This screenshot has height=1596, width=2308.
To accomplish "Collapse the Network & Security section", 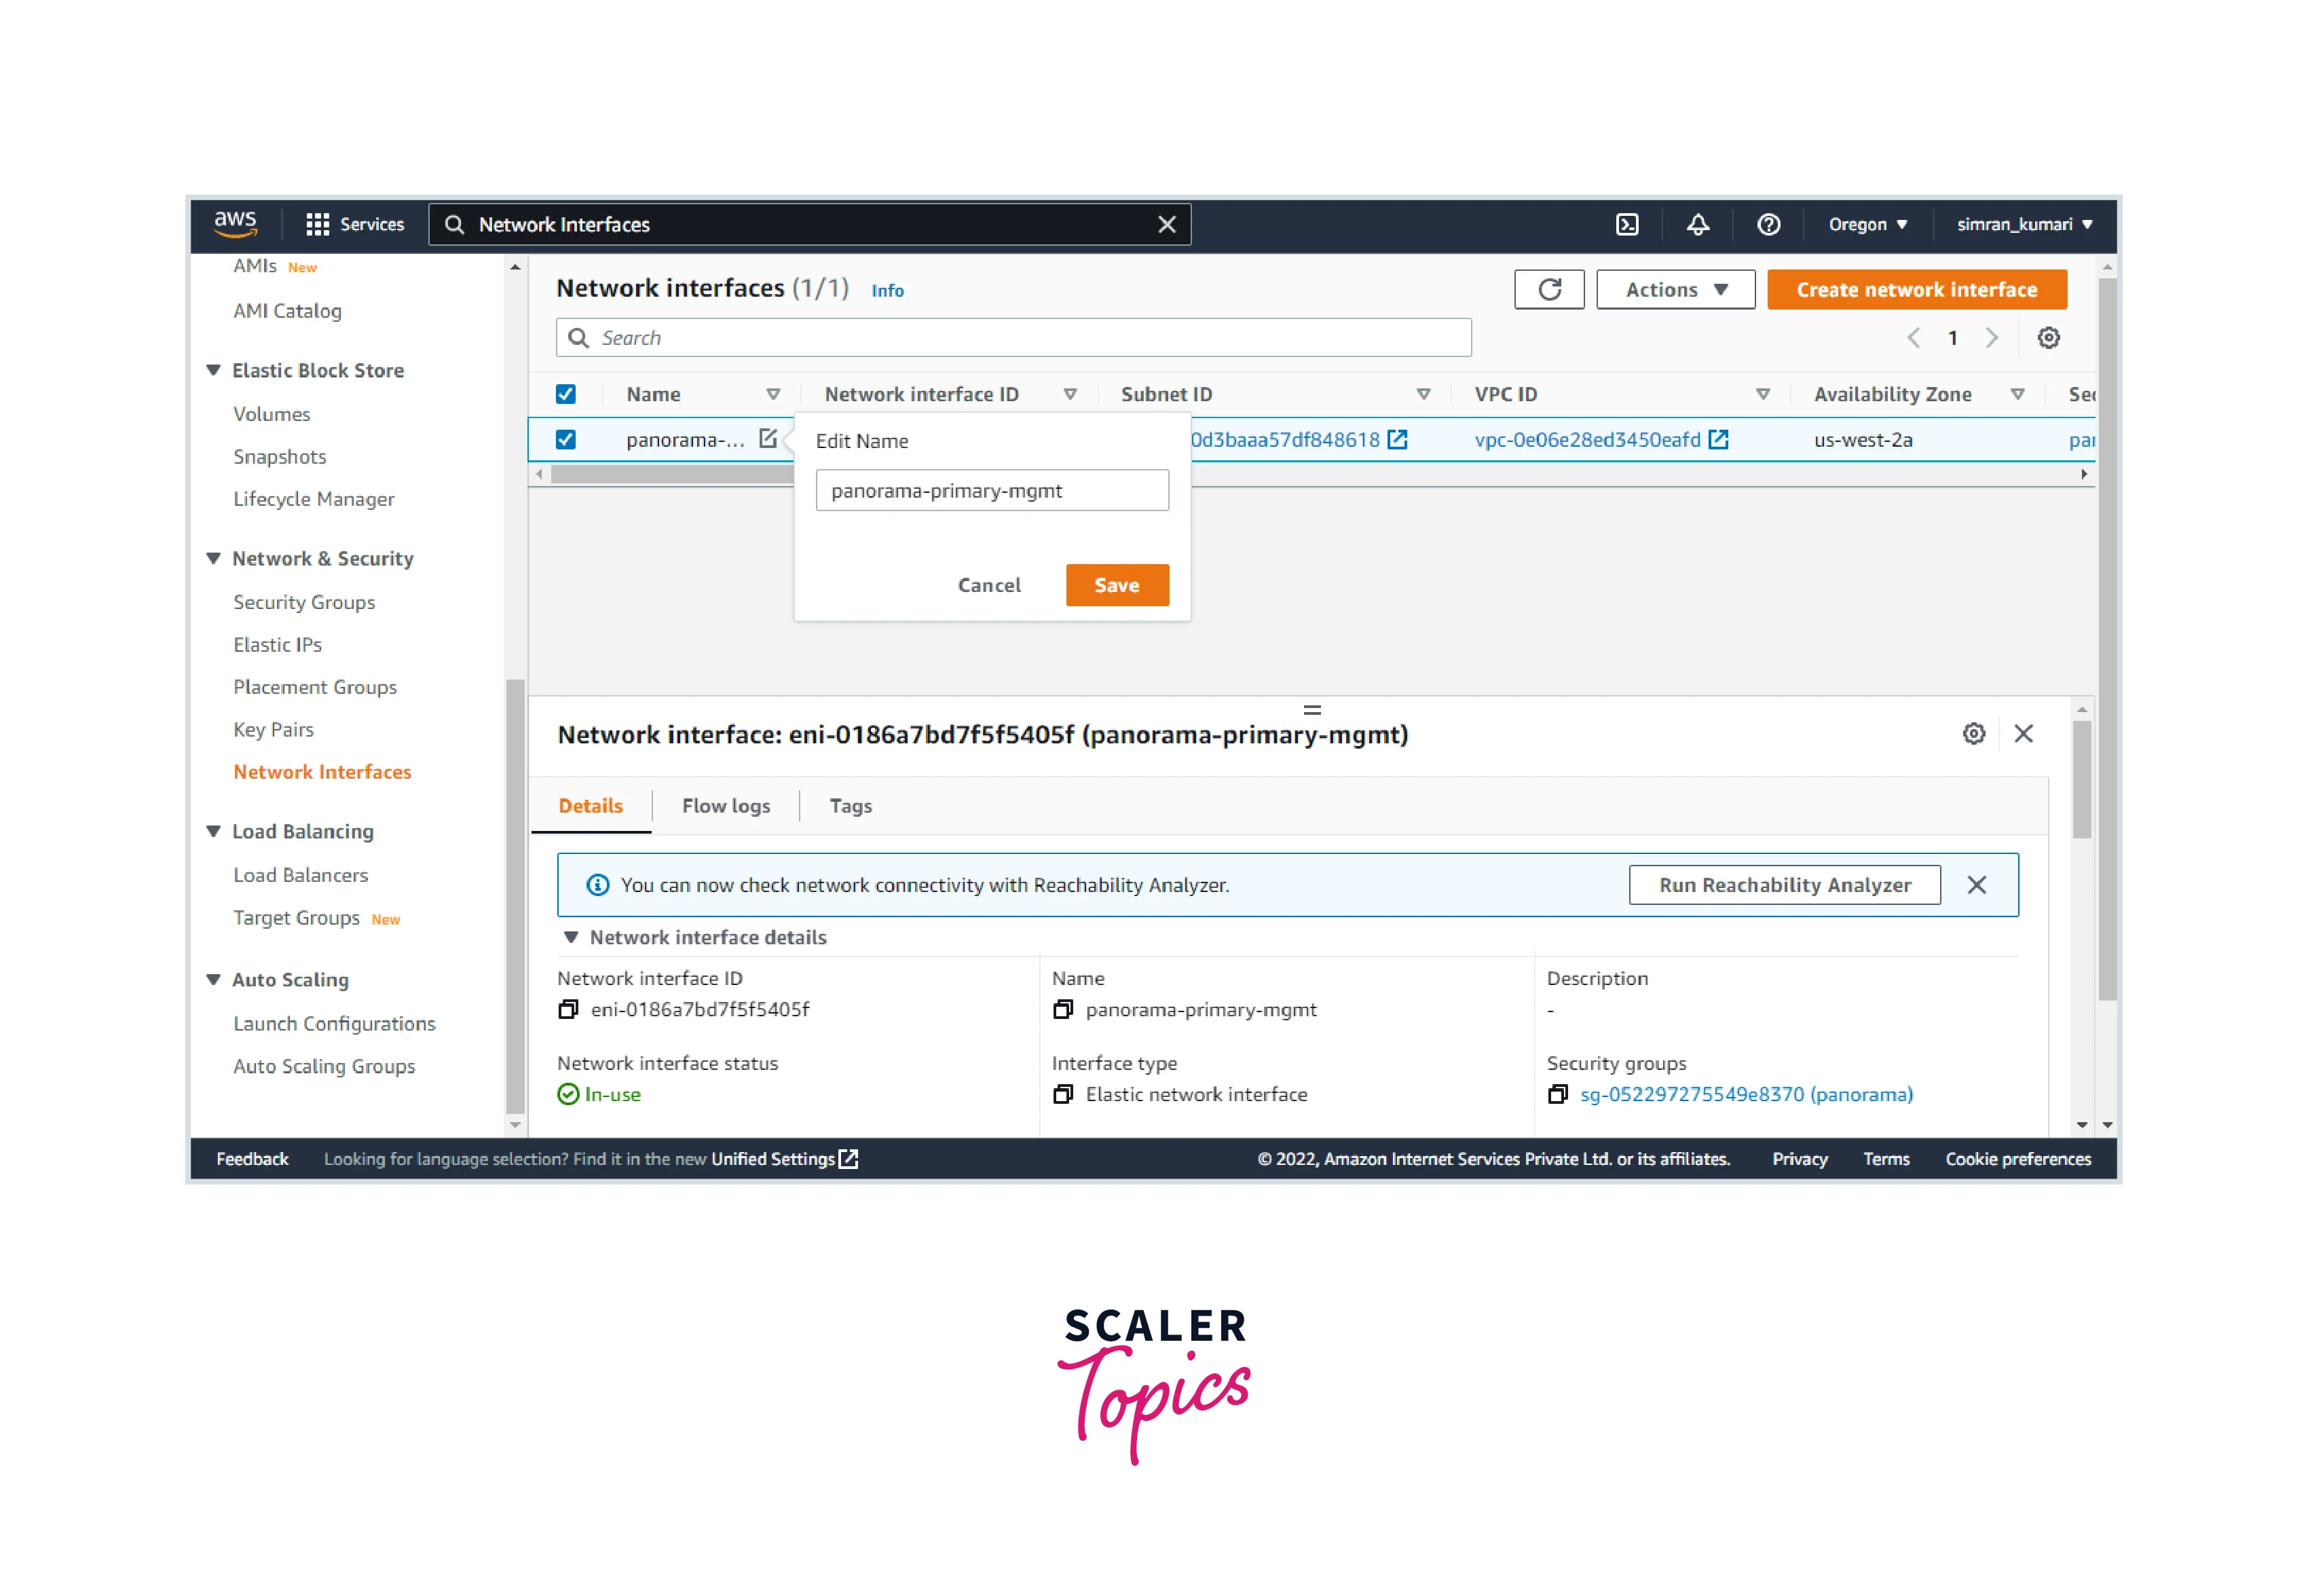I will 213,558.
